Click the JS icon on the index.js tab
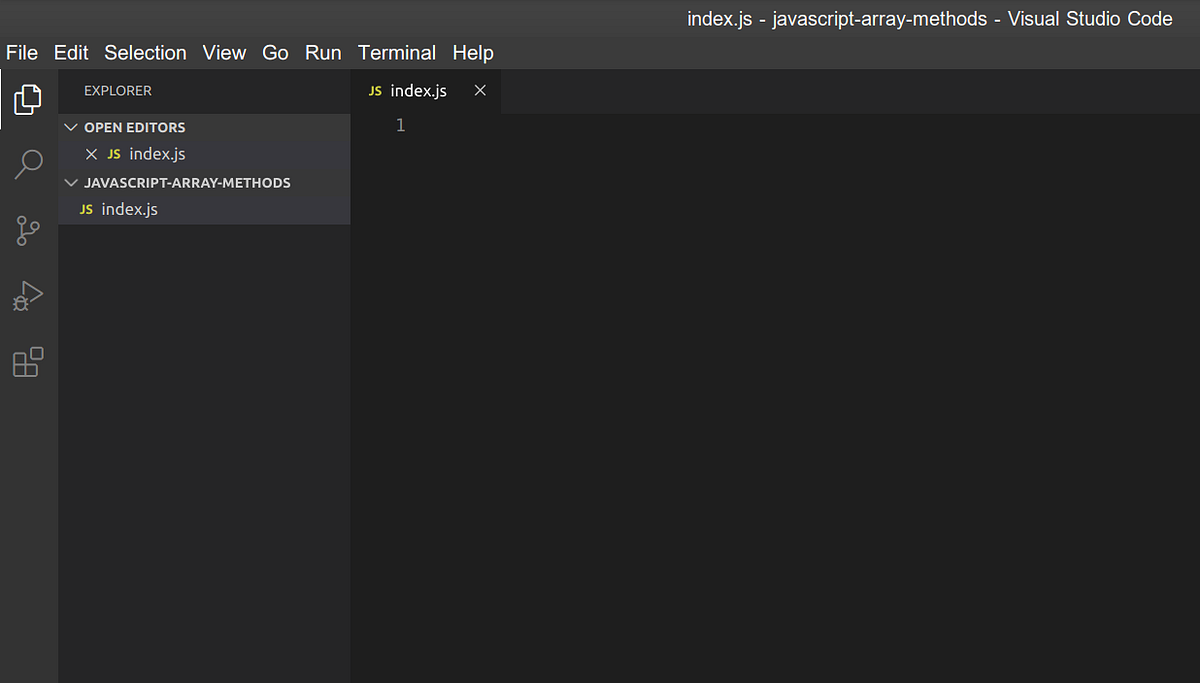The height and width of the screenshot is (683, 1200). [375, 90]
